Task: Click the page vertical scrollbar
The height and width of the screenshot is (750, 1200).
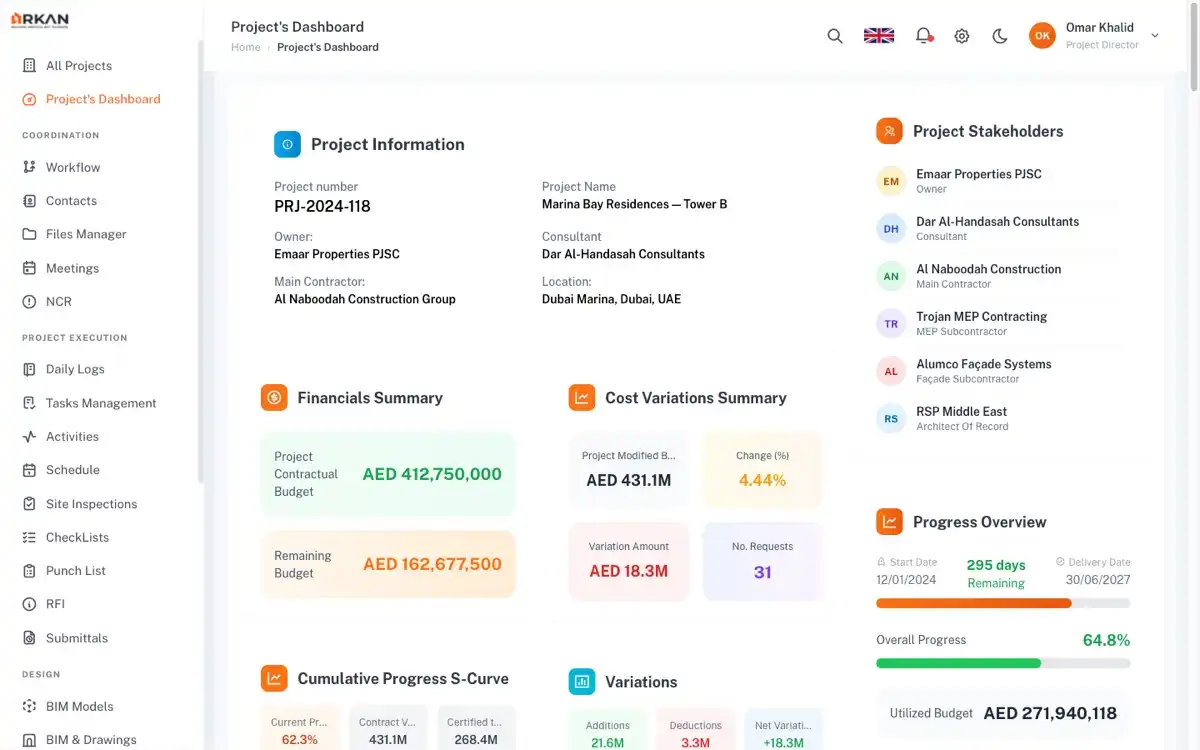Action: (1195, 48)
